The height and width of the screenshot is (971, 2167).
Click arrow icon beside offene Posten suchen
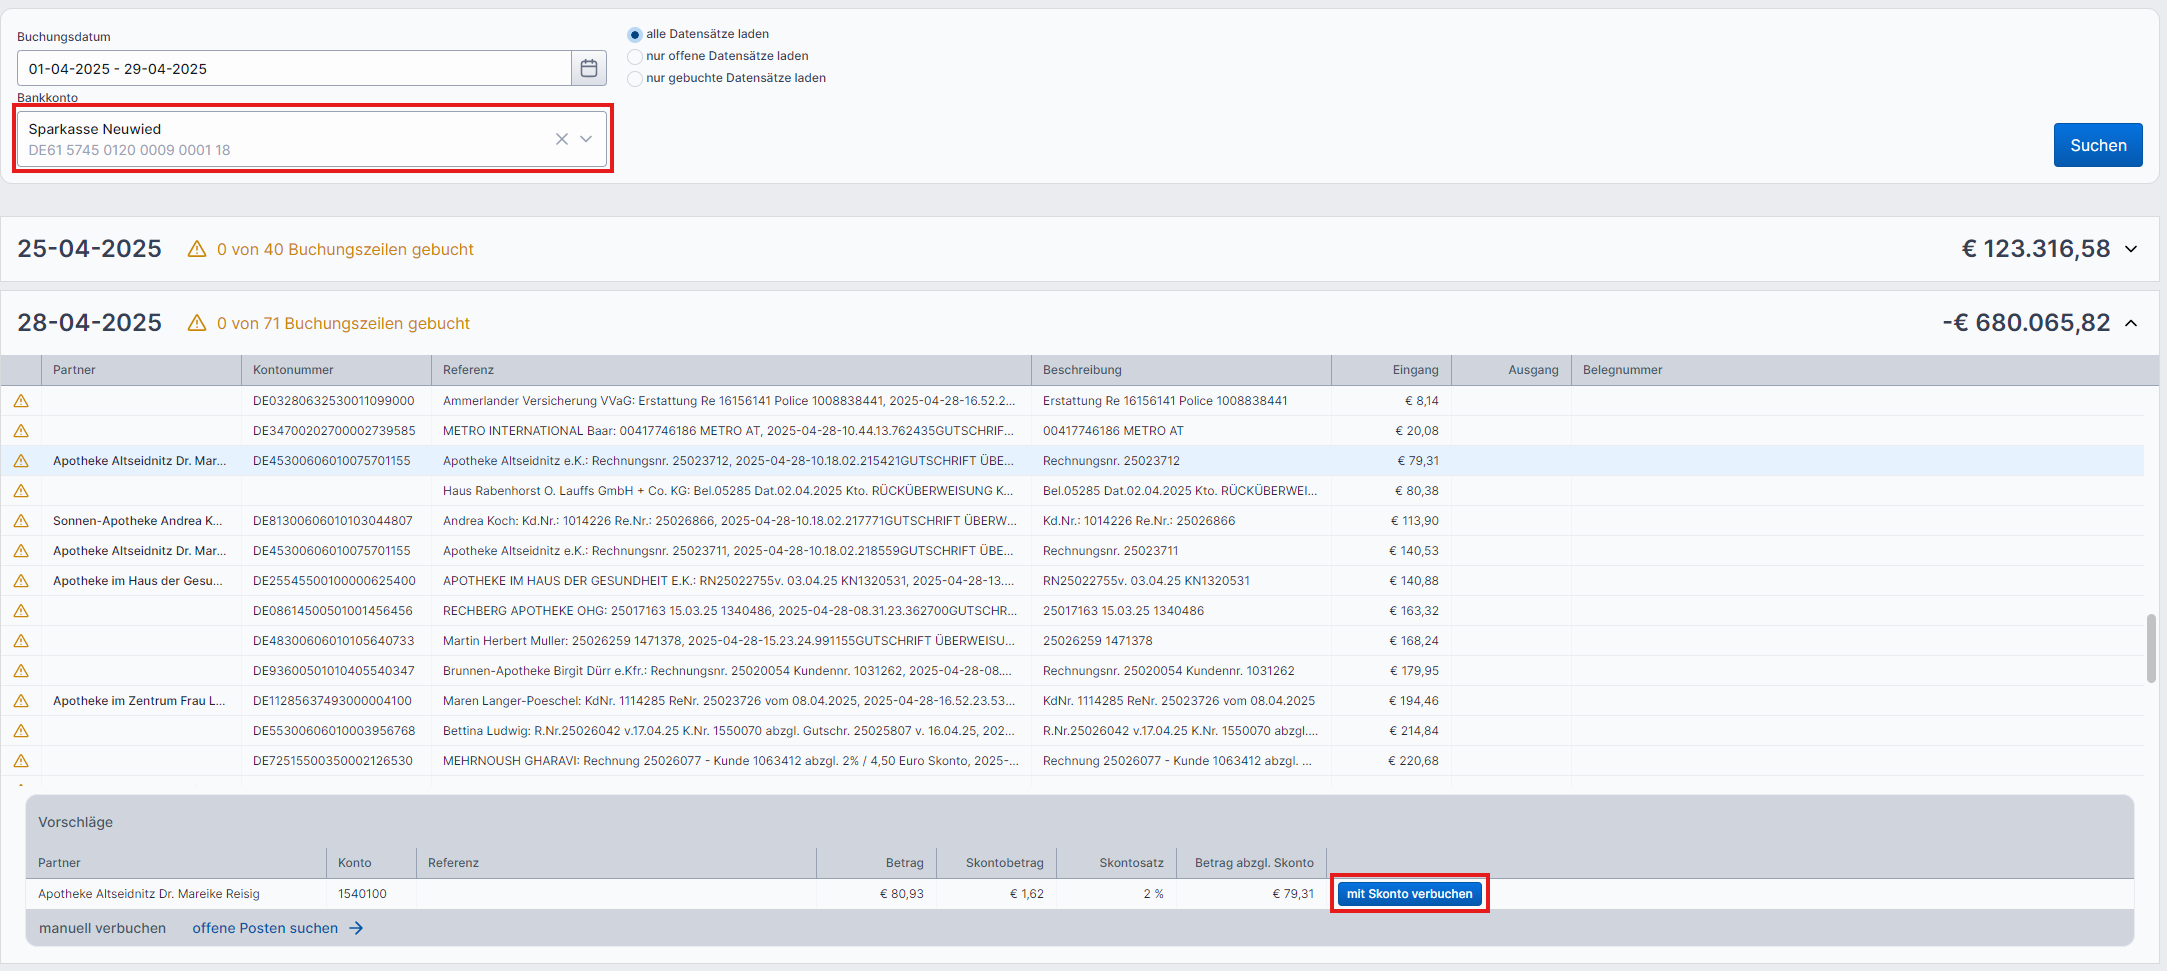pos(356,928)
